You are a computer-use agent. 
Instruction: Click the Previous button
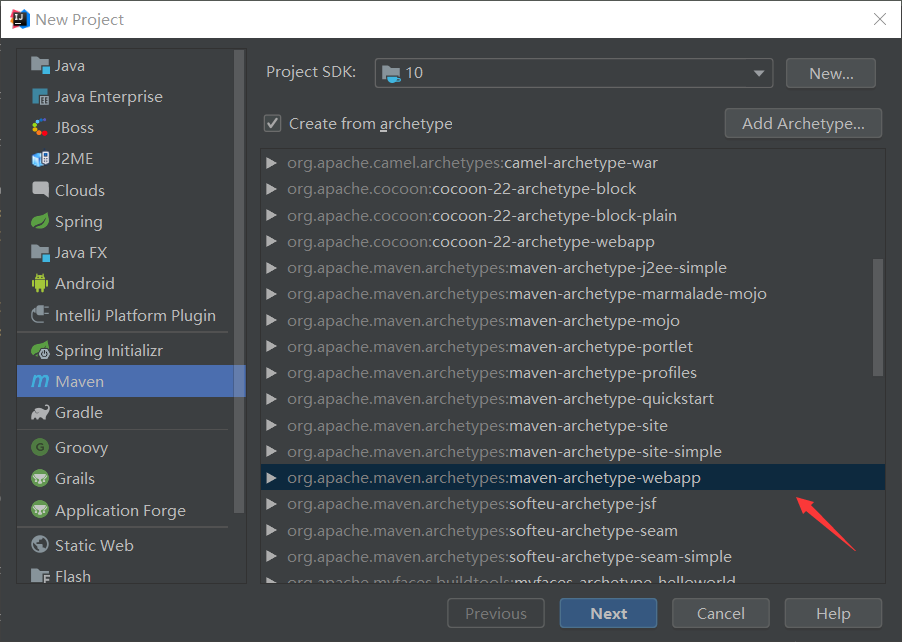496,613
